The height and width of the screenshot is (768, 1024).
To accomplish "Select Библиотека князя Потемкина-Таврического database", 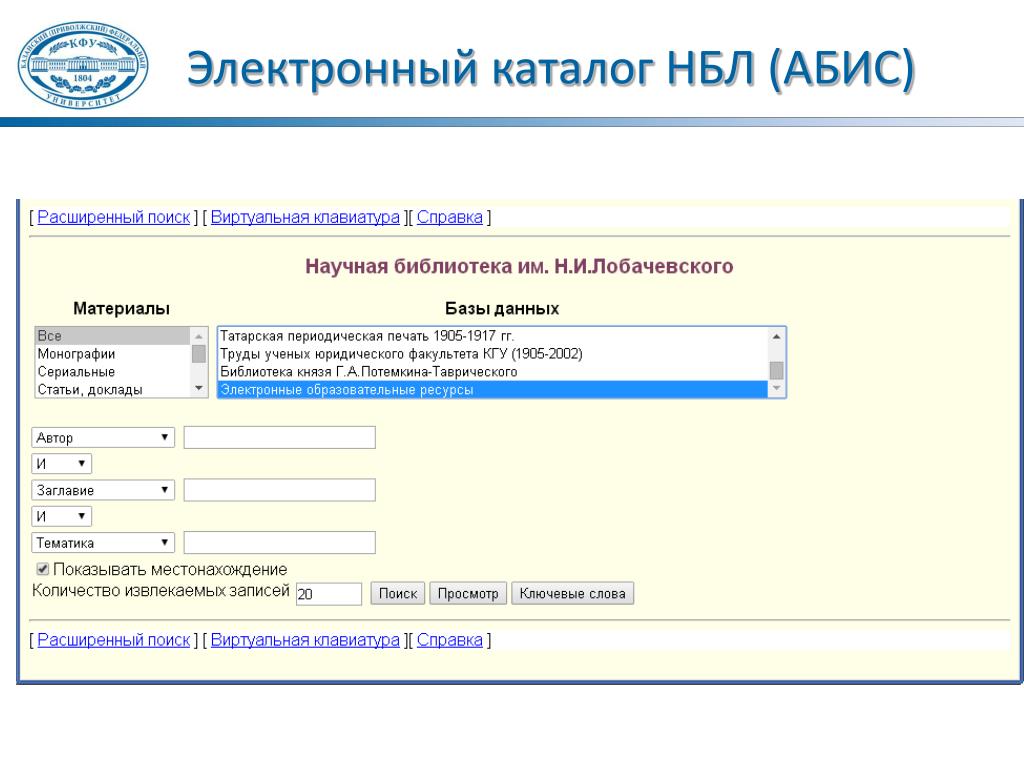I will coord(493,372).
